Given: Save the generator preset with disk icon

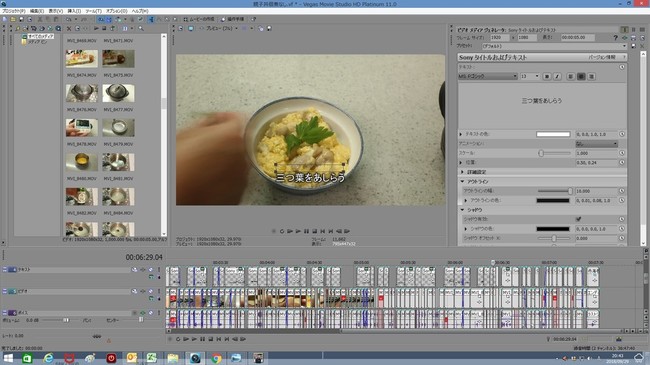Looking at the screenshot, I should coord(634,46).
